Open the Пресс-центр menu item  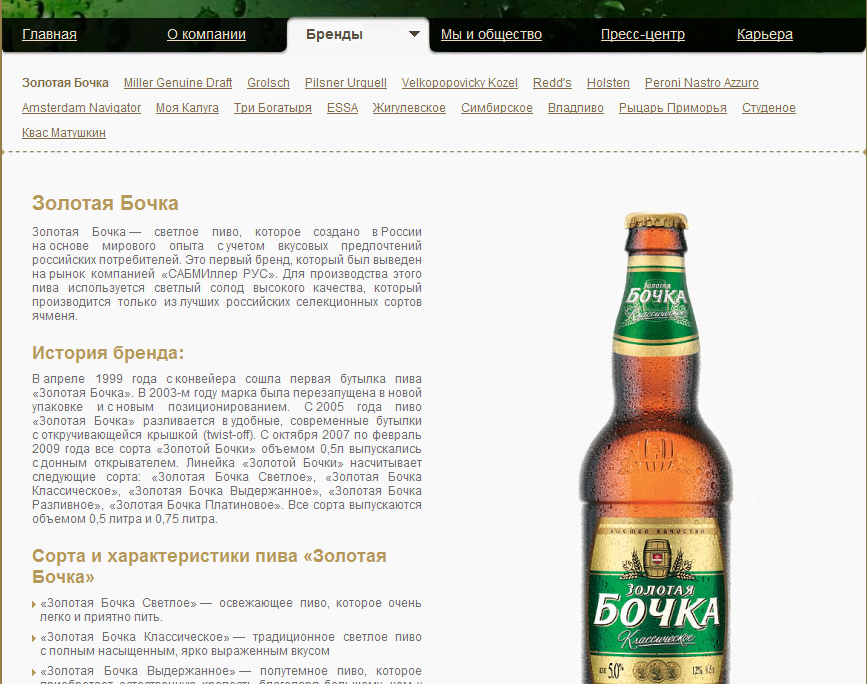coord(643,34)
